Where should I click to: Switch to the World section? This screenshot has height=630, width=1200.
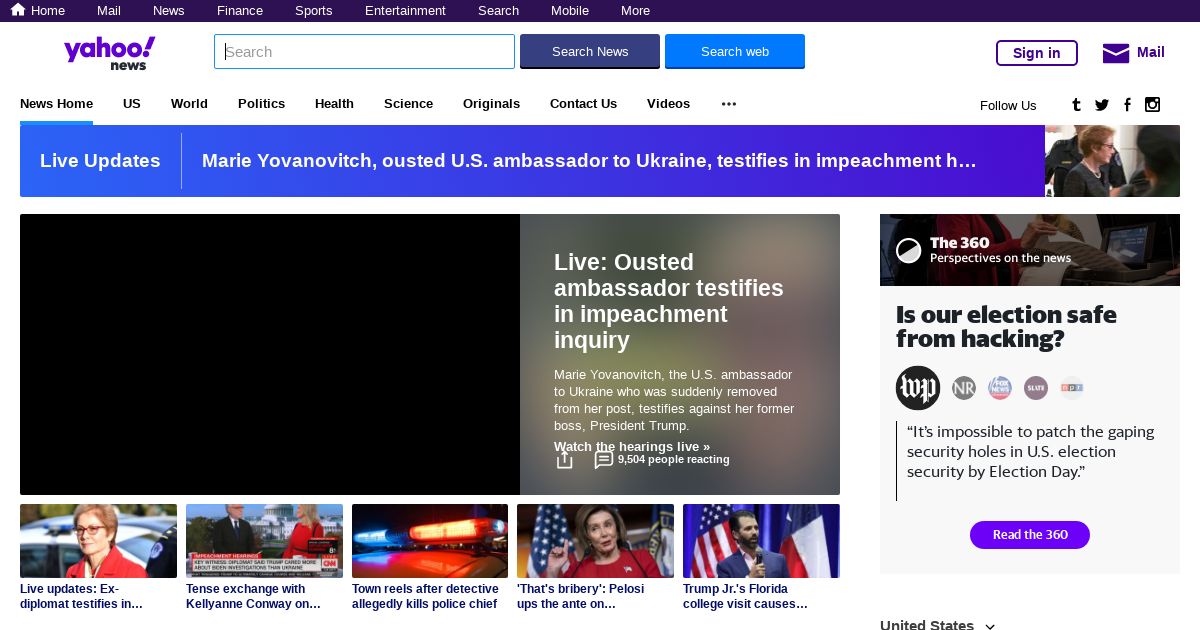point(189,104)
